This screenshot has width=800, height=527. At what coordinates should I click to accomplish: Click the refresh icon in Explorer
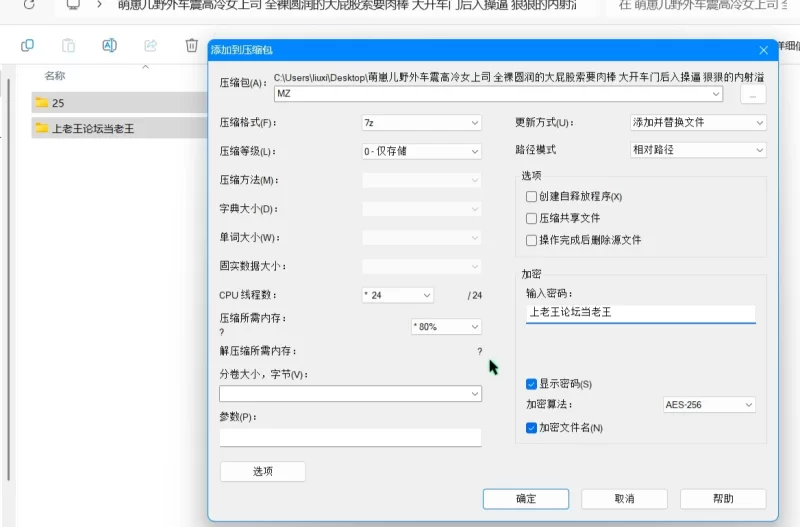pos(29,5)
